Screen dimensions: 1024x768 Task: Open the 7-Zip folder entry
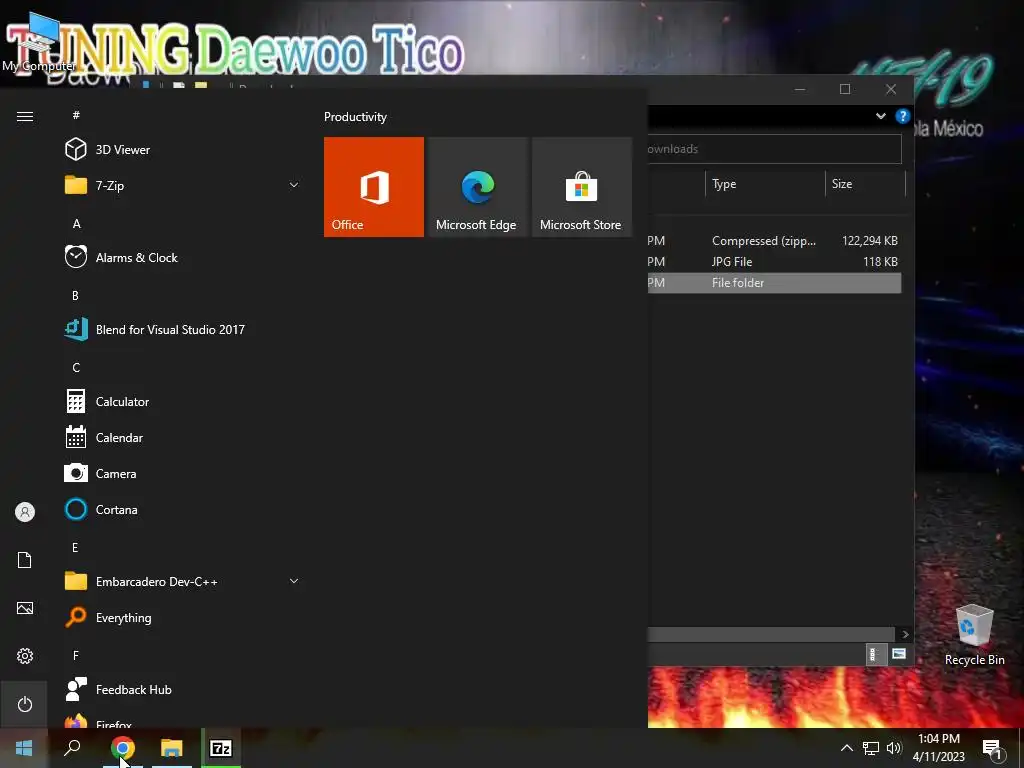tap(183, 185)
